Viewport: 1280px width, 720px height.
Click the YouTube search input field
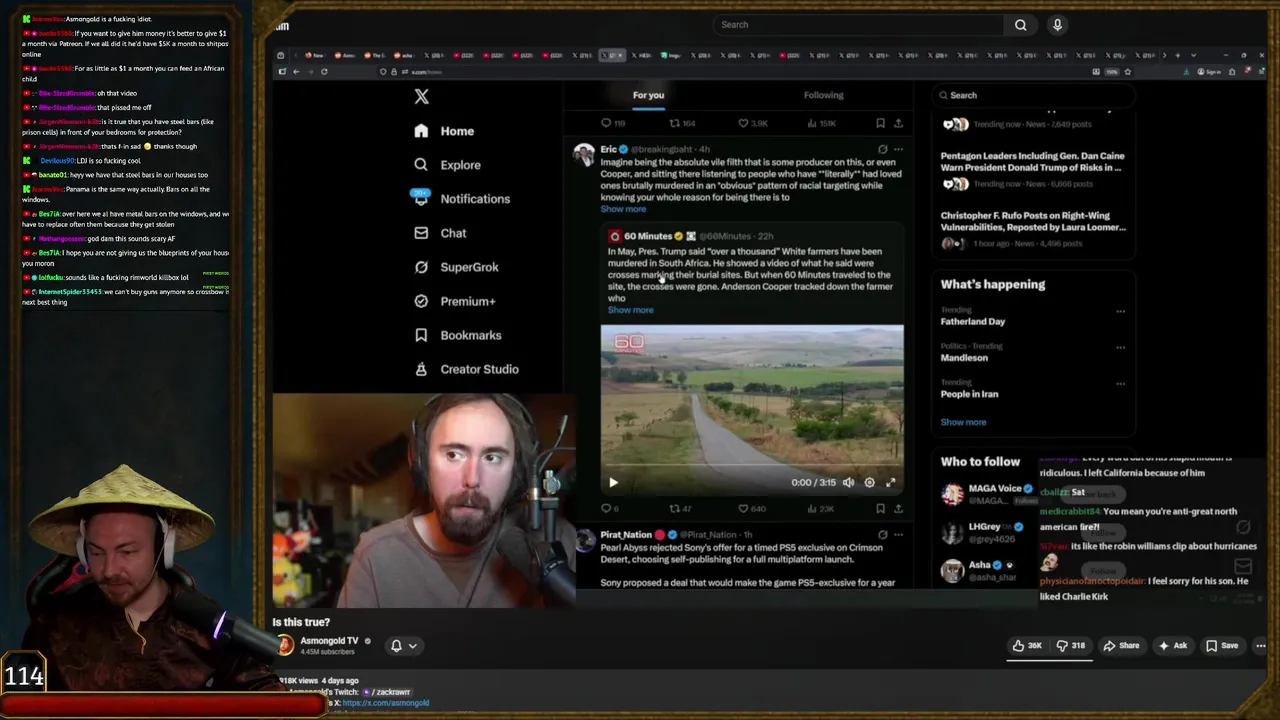point(860,25)
